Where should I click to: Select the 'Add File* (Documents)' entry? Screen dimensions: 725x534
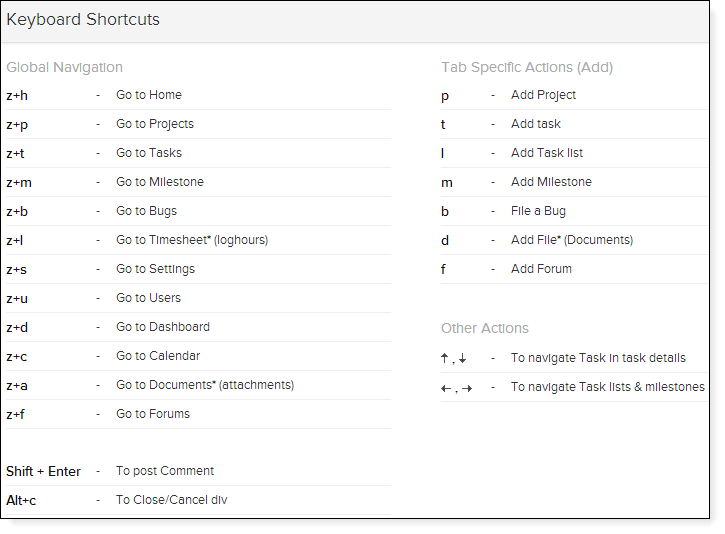pyautogui.click(x=571, y=240)
